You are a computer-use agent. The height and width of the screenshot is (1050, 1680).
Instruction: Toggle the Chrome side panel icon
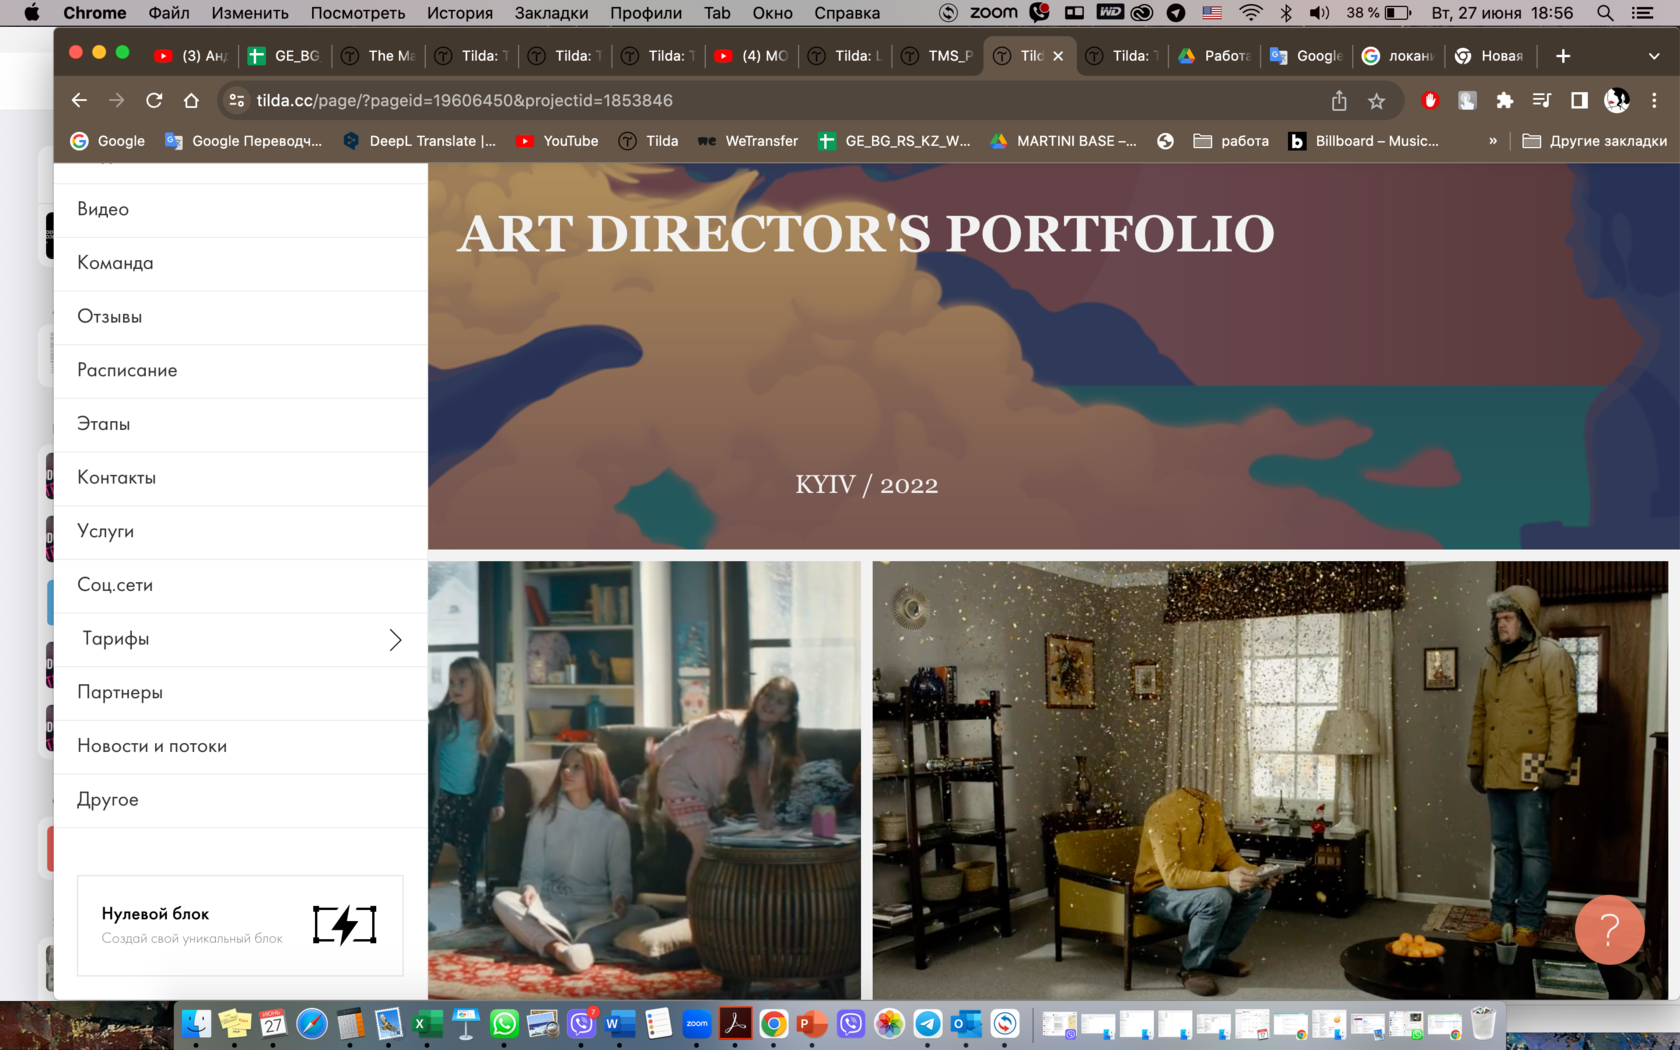click(x=1579, y=100)
